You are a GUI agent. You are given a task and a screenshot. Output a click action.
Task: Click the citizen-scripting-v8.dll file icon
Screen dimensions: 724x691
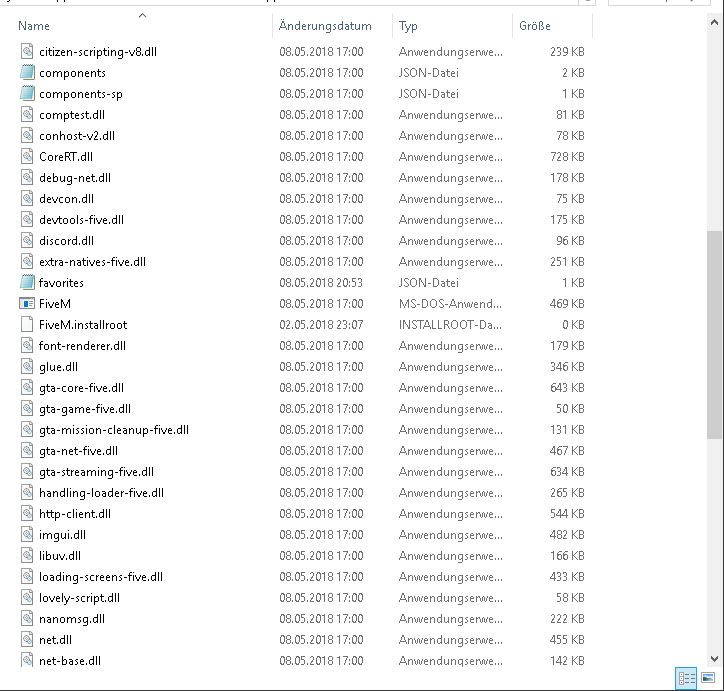click(27, 51)
